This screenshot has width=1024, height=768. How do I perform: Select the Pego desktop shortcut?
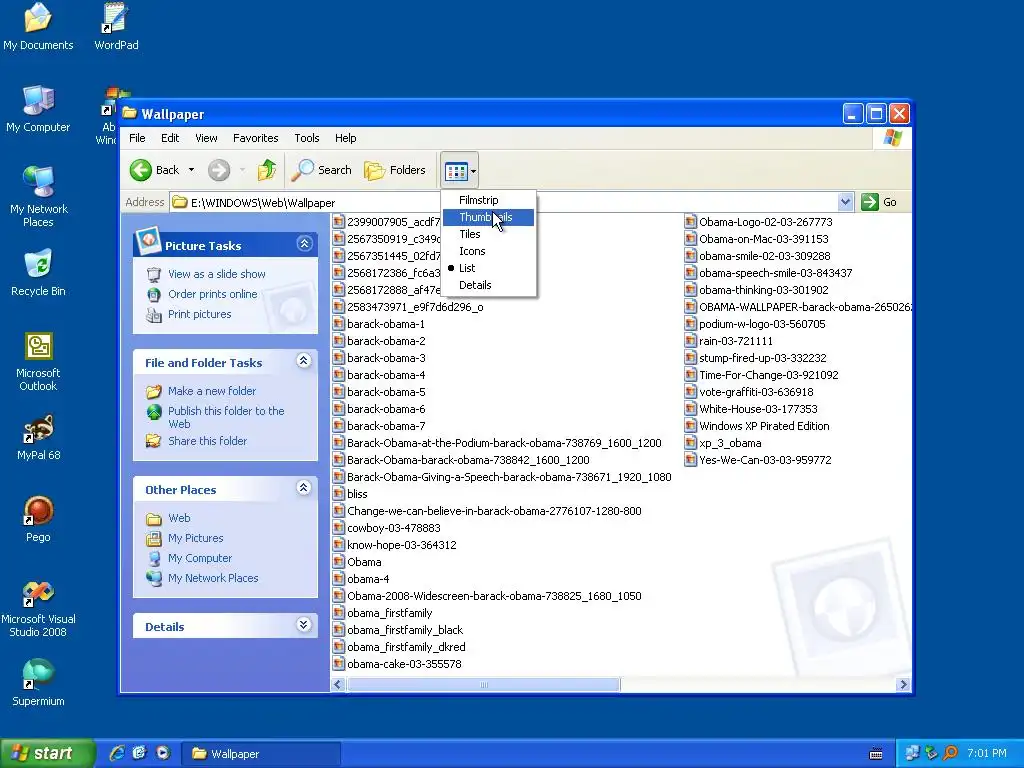38,519
